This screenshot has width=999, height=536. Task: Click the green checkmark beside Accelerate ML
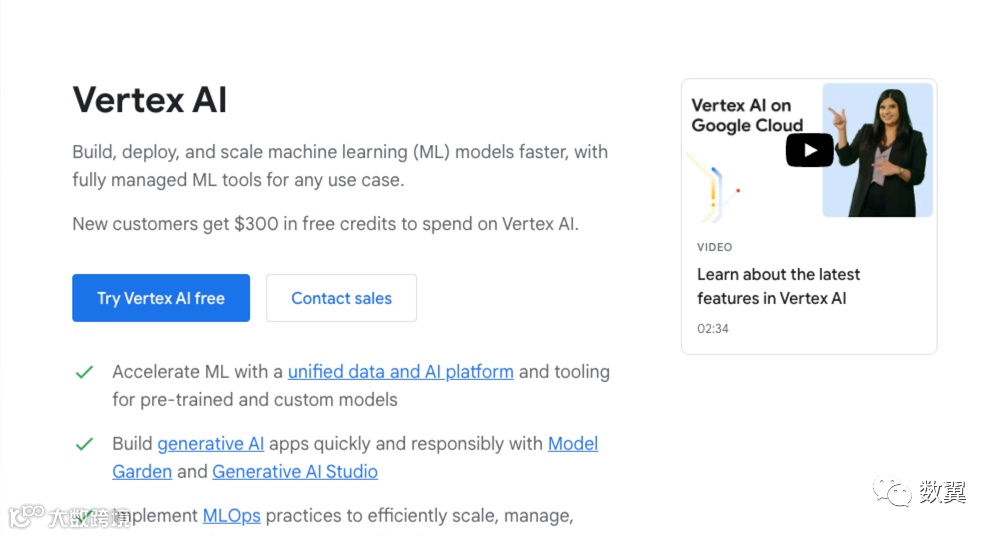pos(85,372)
